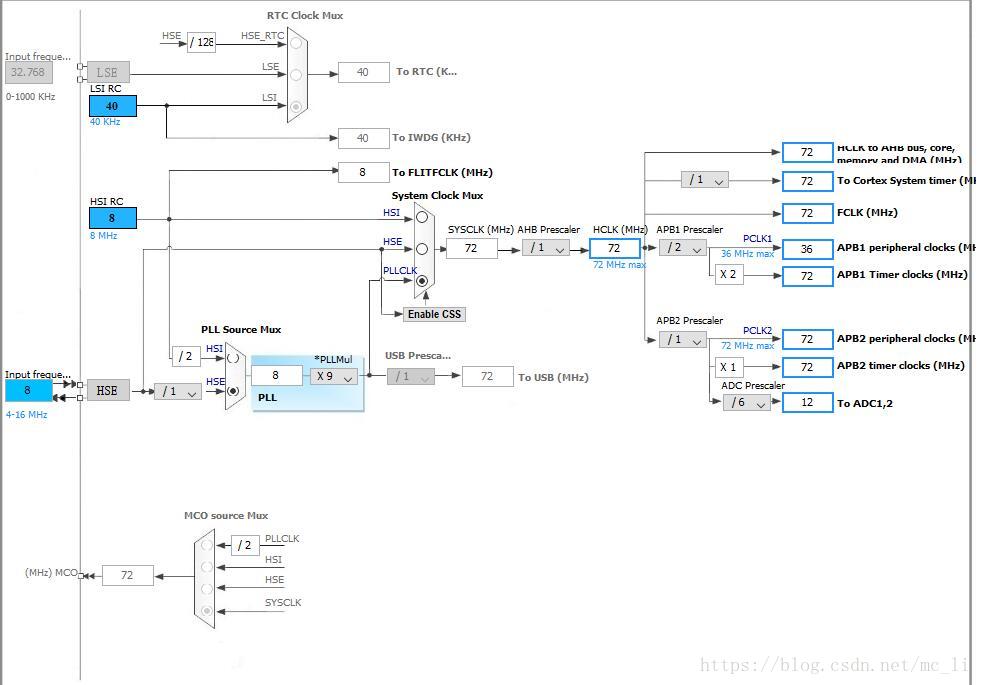Select HSI in System Clock Mux
Image resolution: width=981 pixels, height=685 pixels.
point(422,218)
